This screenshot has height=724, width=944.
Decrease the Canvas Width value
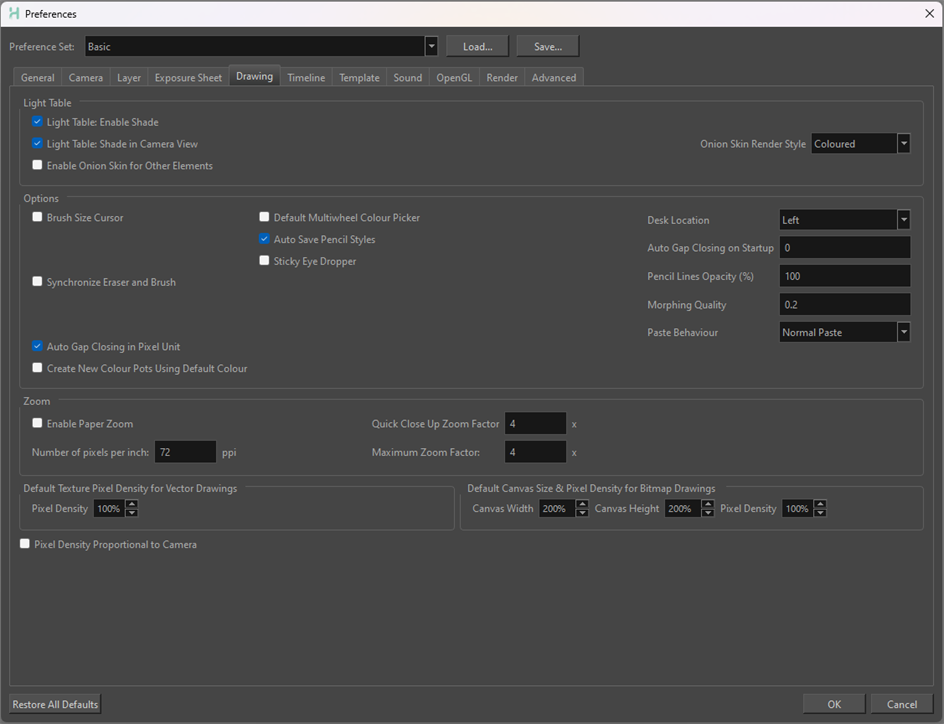[x=582, y=513]
